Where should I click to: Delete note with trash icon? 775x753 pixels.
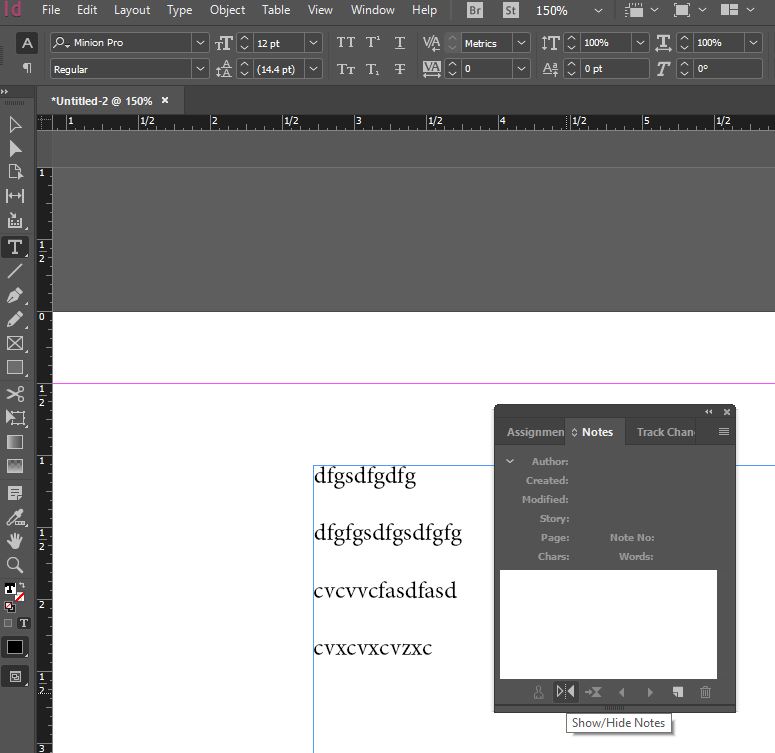(705, 692)
